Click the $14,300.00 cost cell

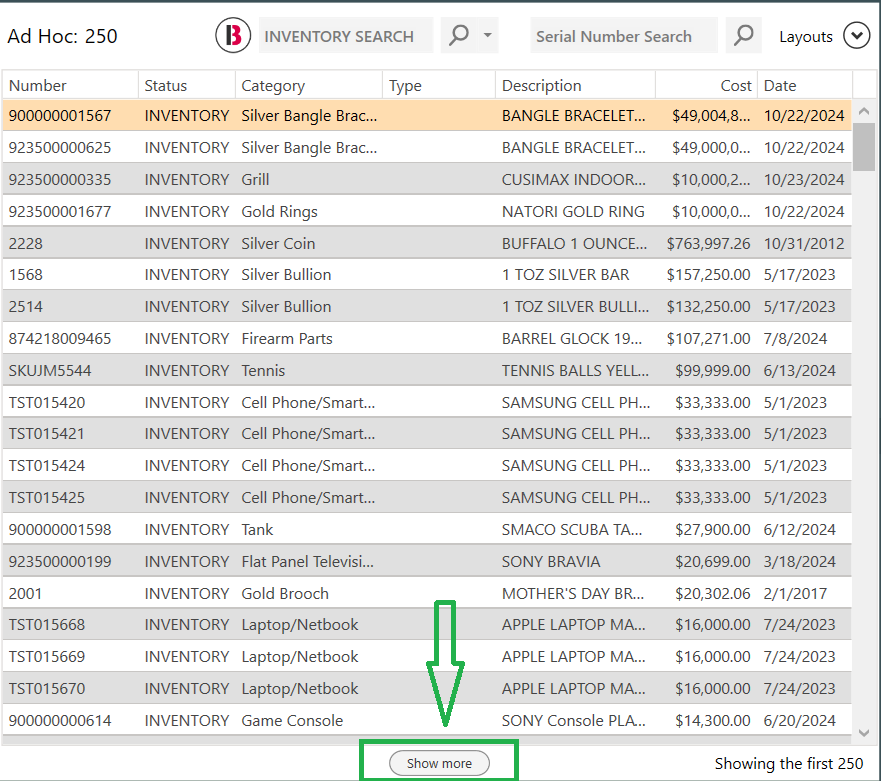(712, 720)
